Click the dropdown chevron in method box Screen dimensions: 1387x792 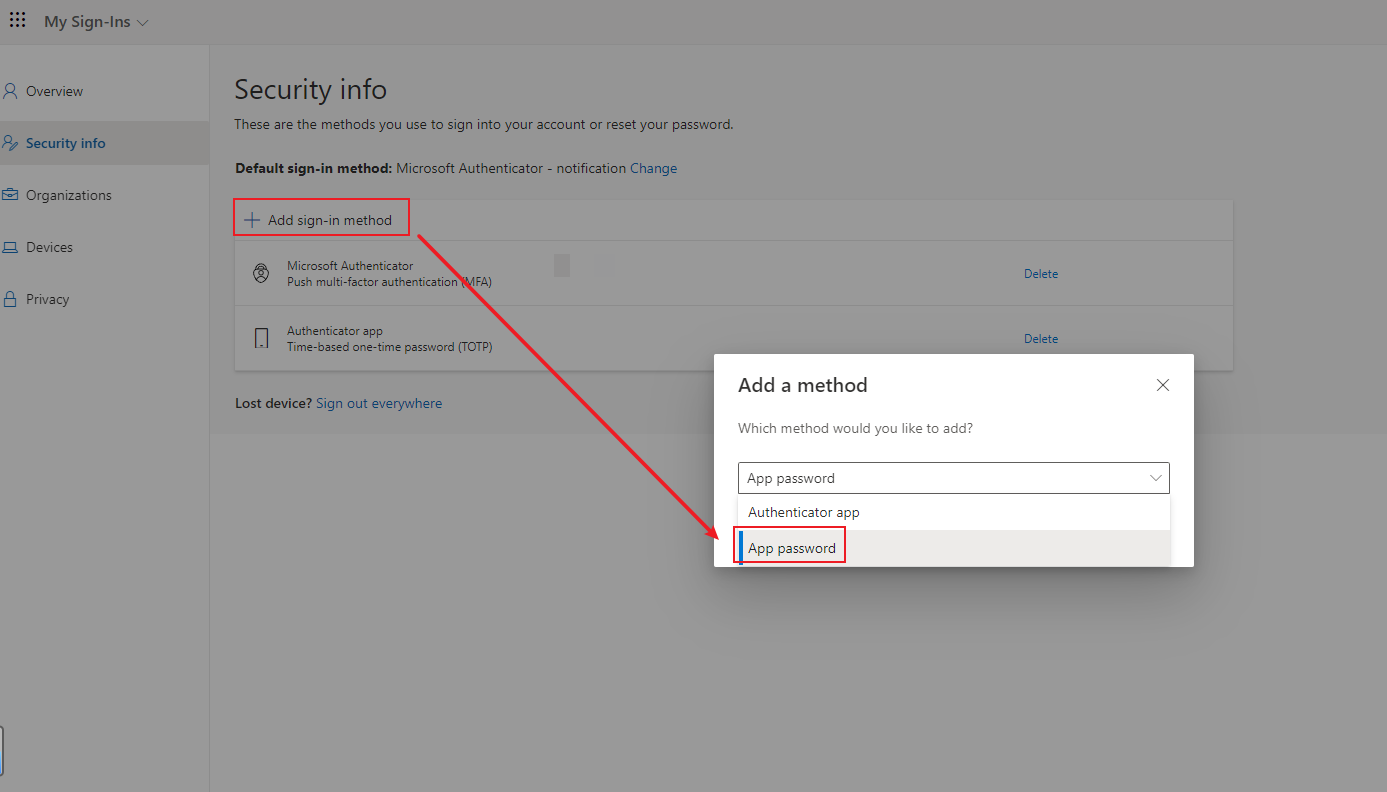pos(1156,478)
